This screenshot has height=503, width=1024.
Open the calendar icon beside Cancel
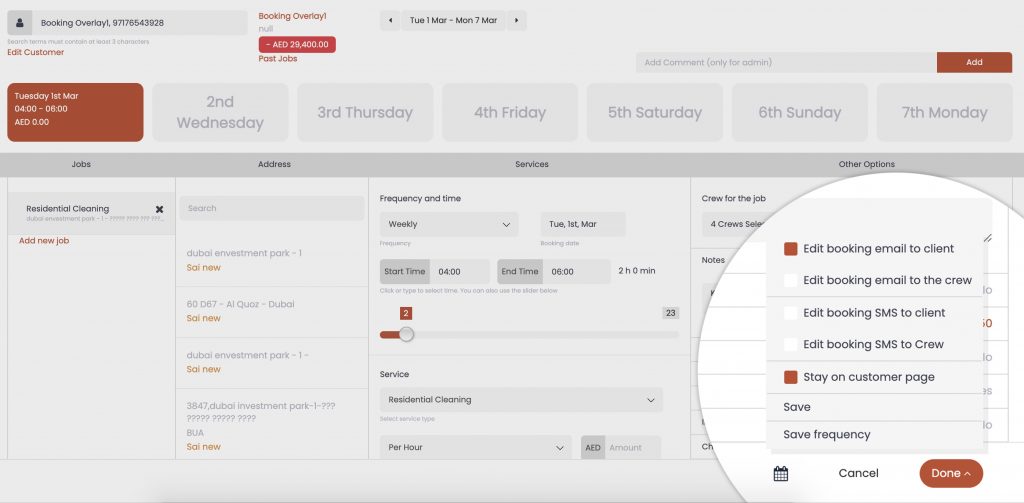pos(781,473)
